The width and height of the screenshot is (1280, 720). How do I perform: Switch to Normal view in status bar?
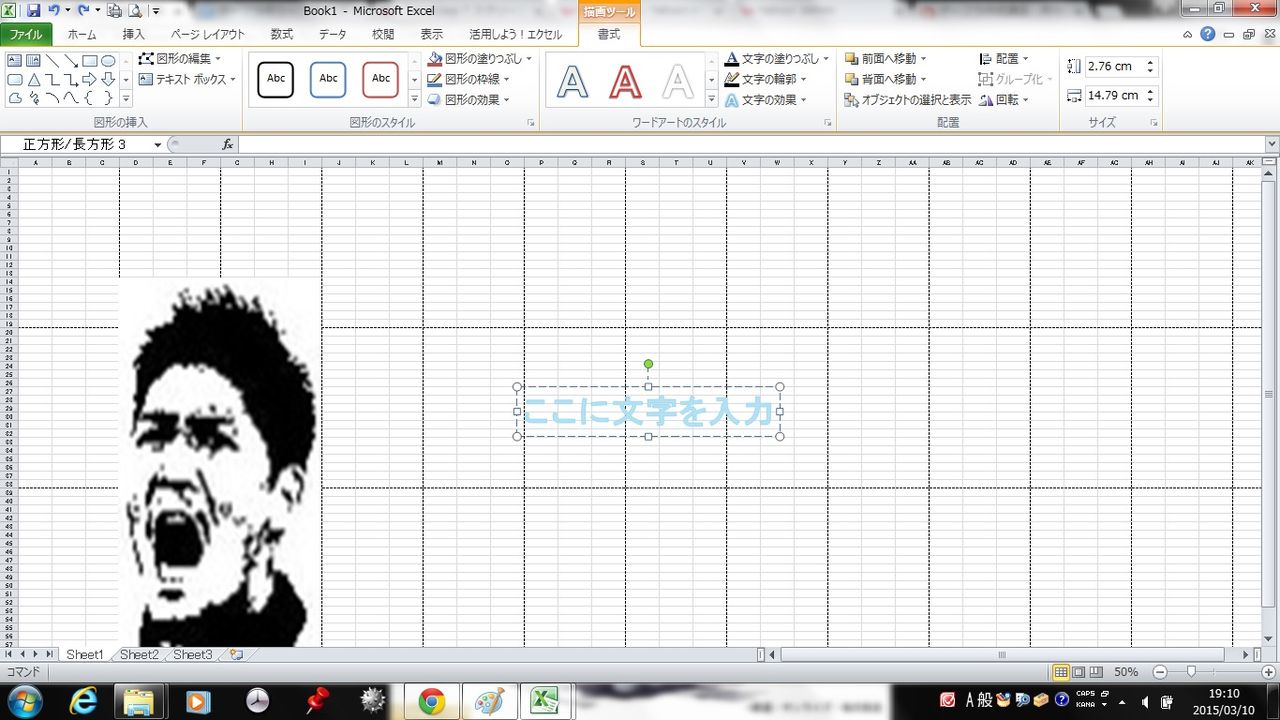[x=1061, y=672]
